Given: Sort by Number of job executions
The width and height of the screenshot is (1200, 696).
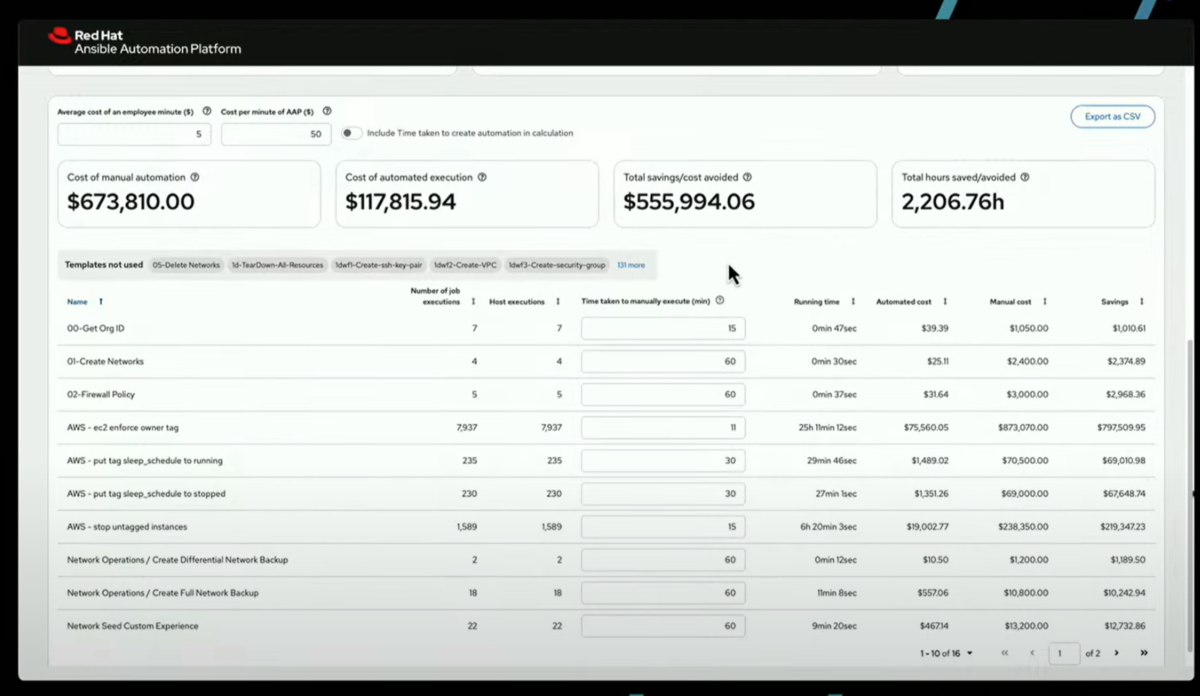Looking at the screenshot, I should click(473, 301).
